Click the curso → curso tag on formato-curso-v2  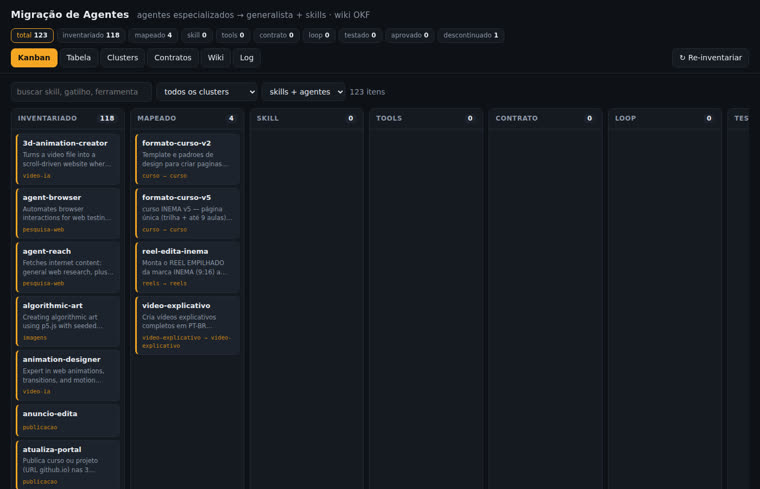point(164,176)
